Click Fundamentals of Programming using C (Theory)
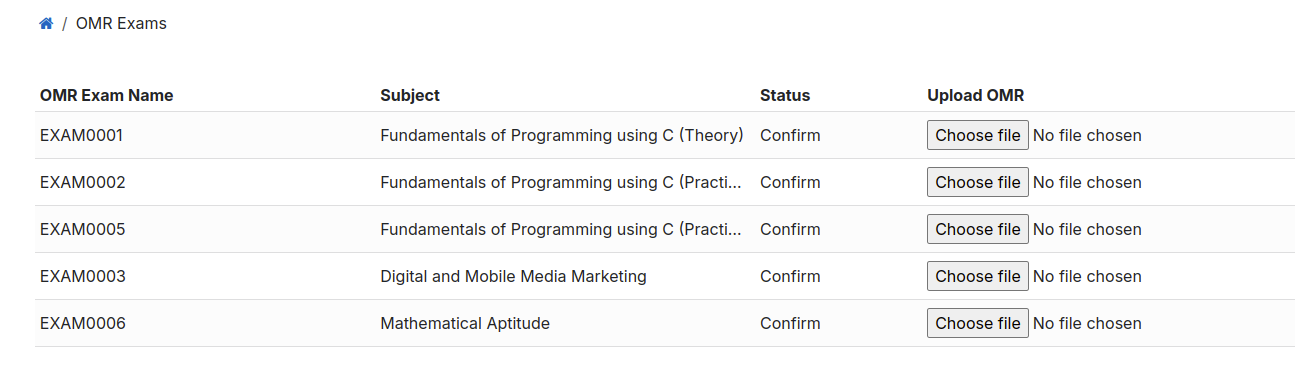Screen dimensions: 1295x386 pos(562,135)
